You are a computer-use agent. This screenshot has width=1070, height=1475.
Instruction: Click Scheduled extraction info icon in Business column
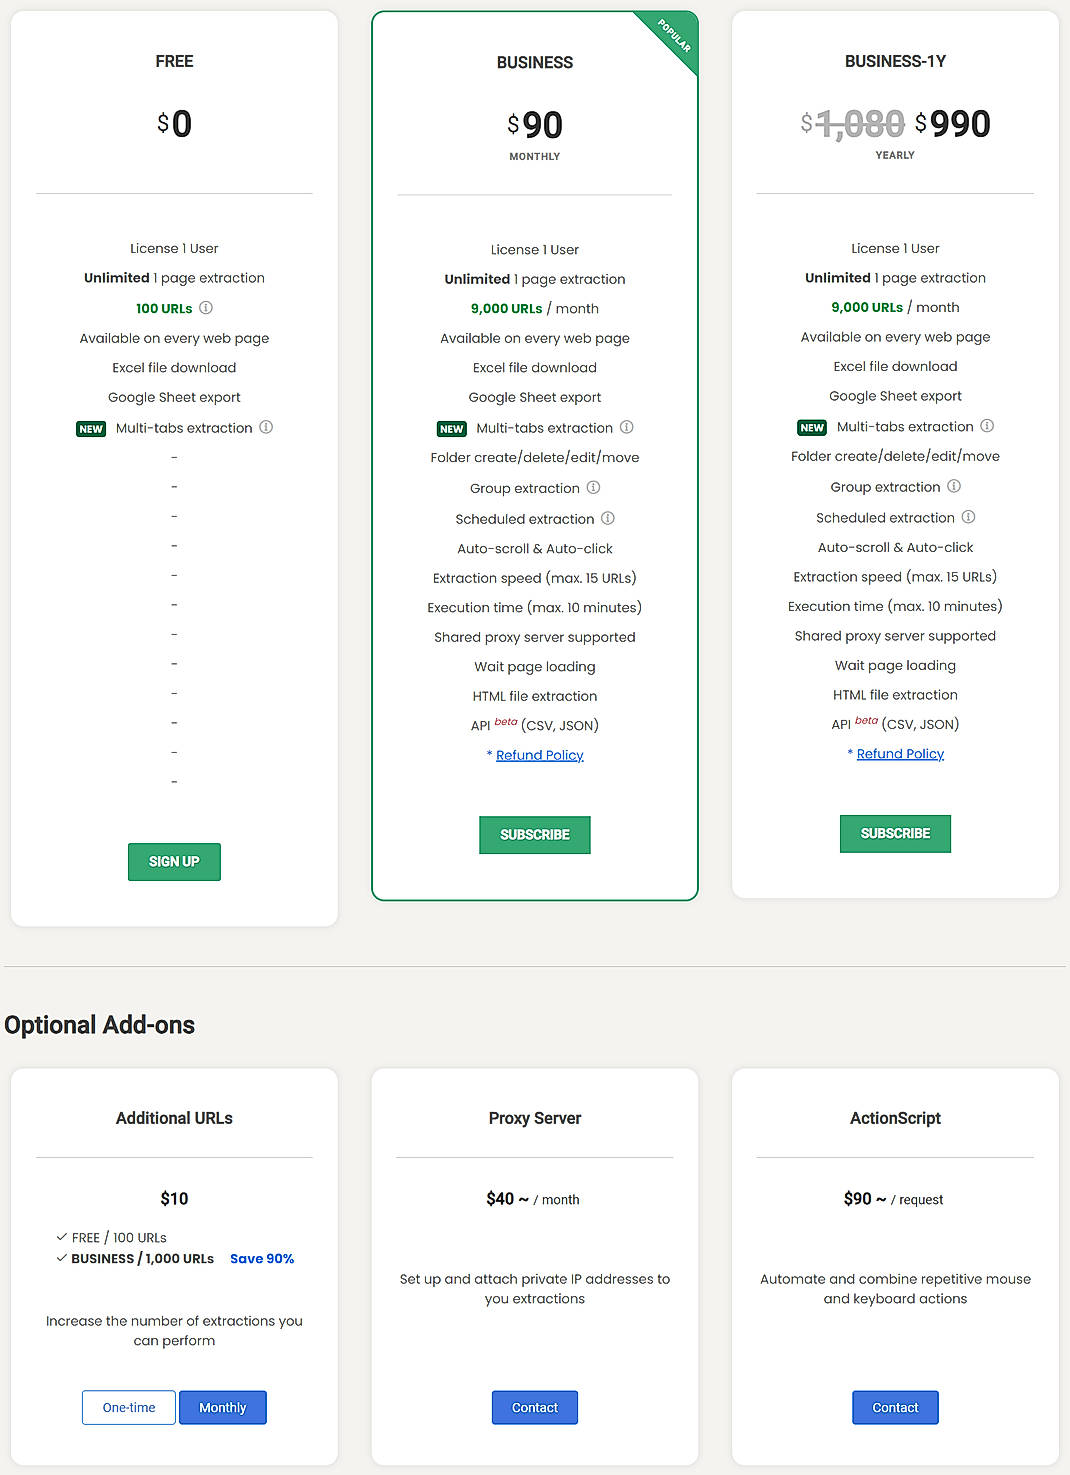(x=609, y=518)
